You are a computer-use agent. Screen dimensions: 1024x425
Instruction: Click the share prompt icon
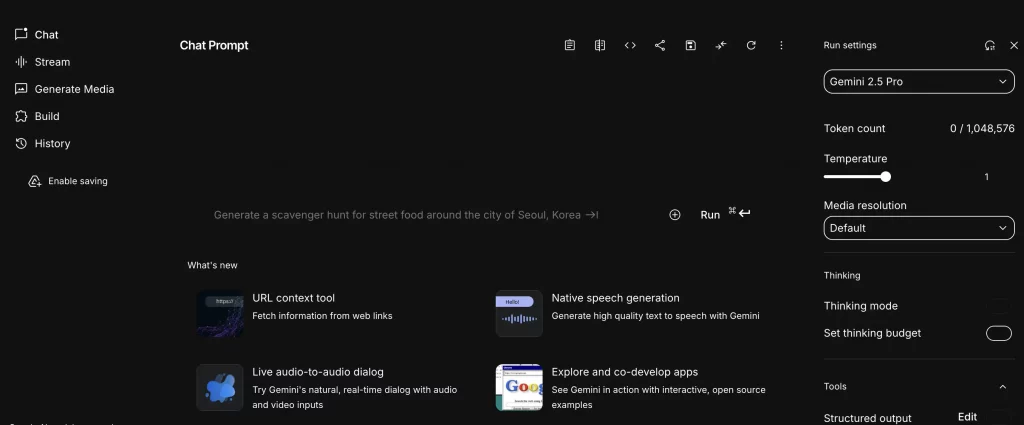(x=660, y=45)
